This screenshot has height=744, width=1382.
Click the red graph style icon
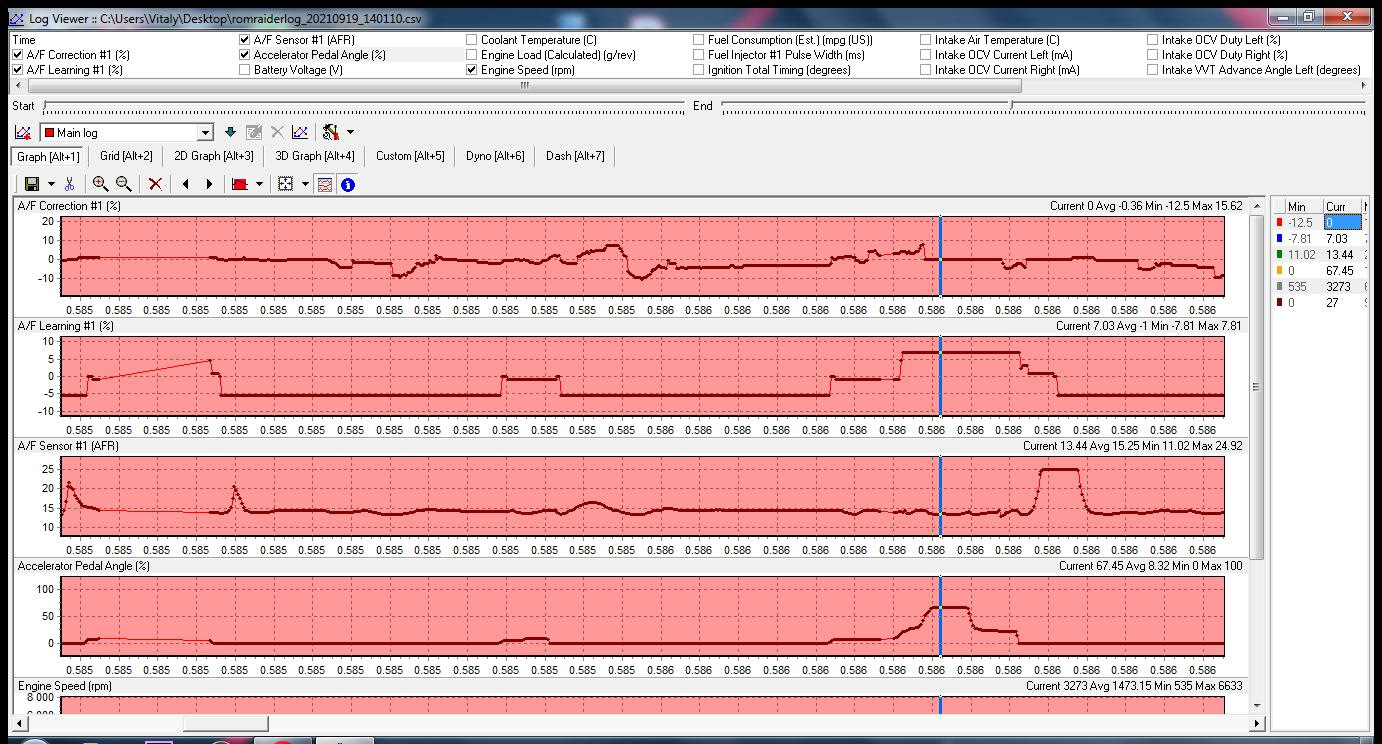tap(240, 184)
